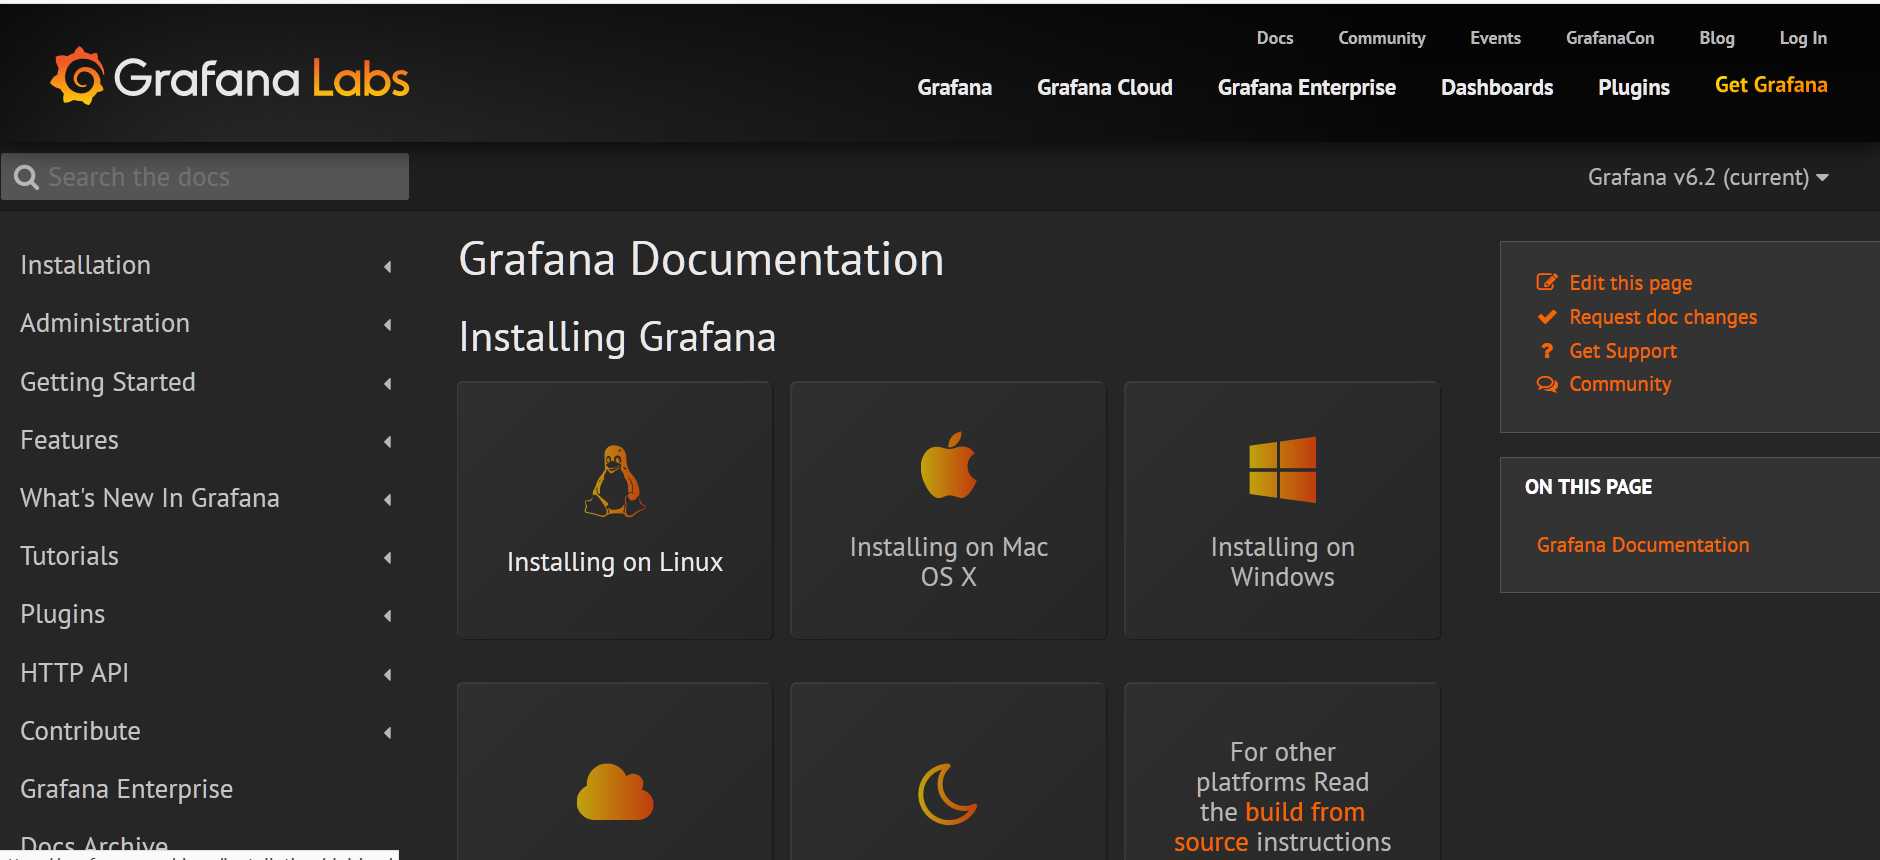Expand the Contribute sidebar arrow
This screenshot has height=860, width=1880.
388,732
